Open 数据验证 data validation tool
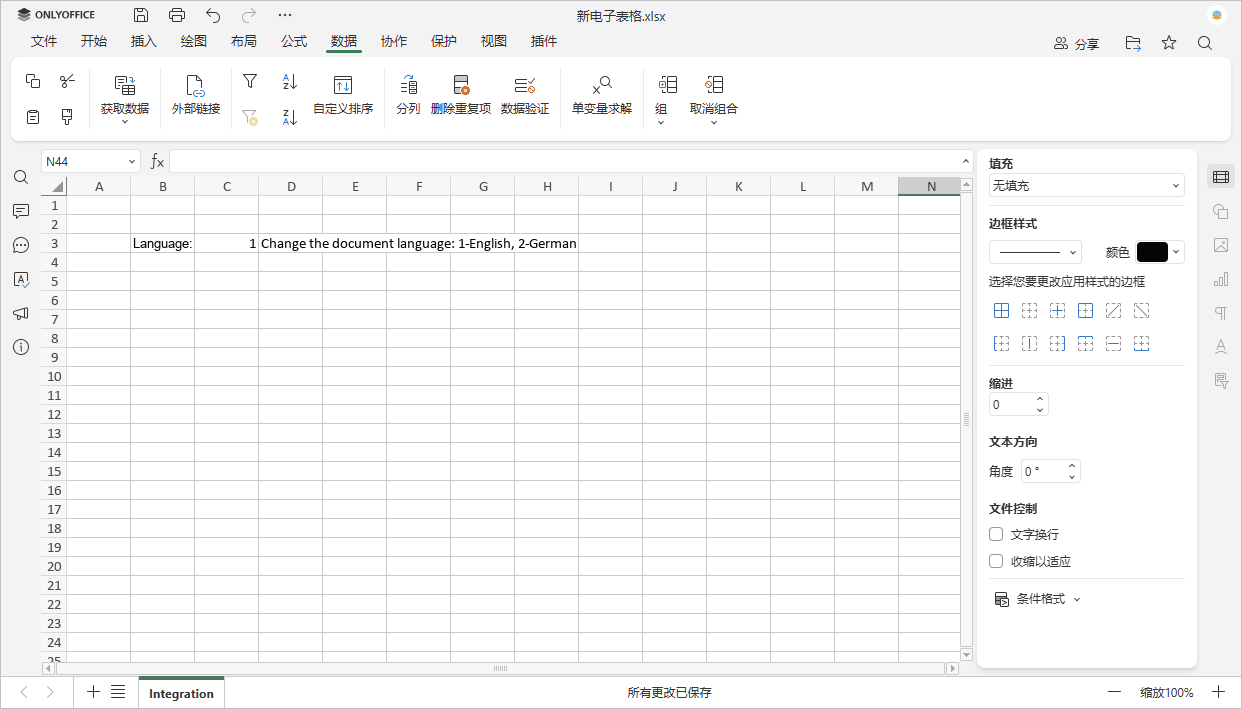This screenshot has height=709, width=1242. coord(524,86)
